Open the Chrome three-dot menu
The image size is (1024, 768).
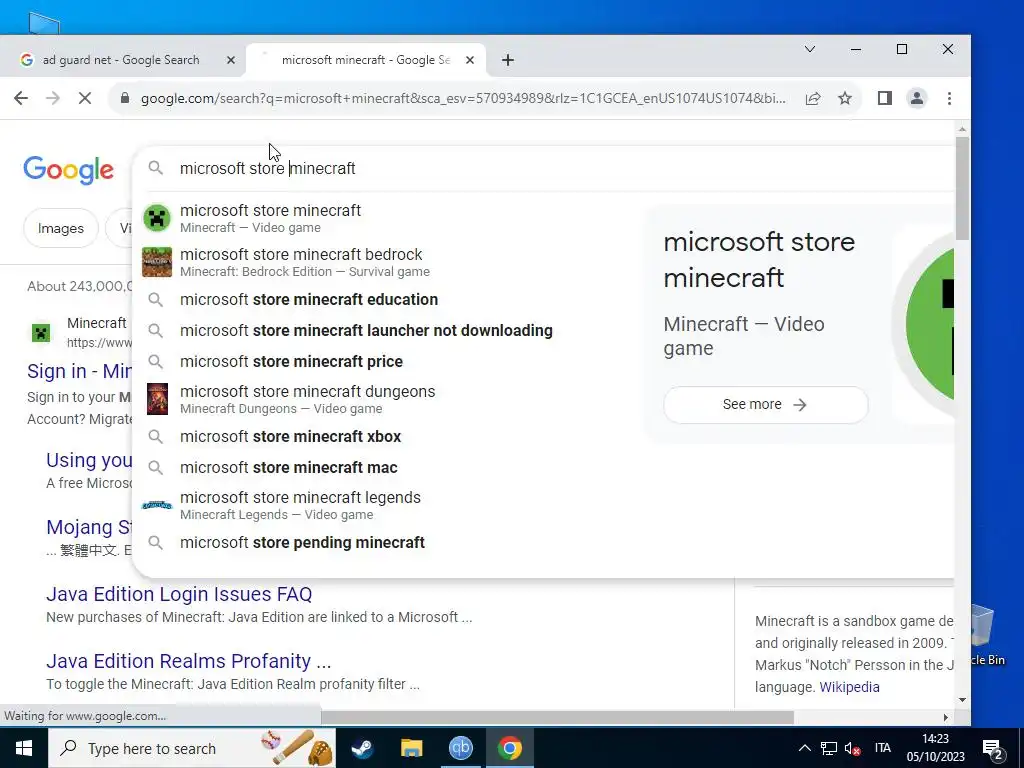[x=950, y=99]
